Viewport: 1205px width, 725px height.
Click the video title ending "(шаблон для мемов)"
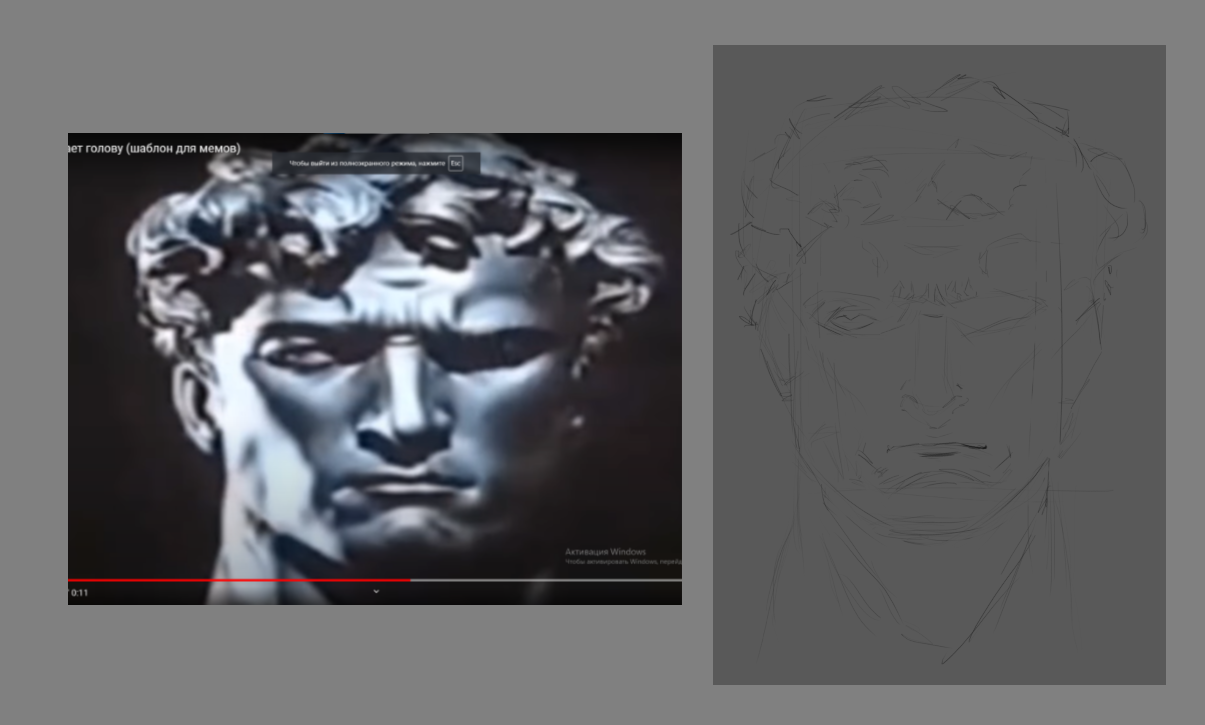point(155,148)
